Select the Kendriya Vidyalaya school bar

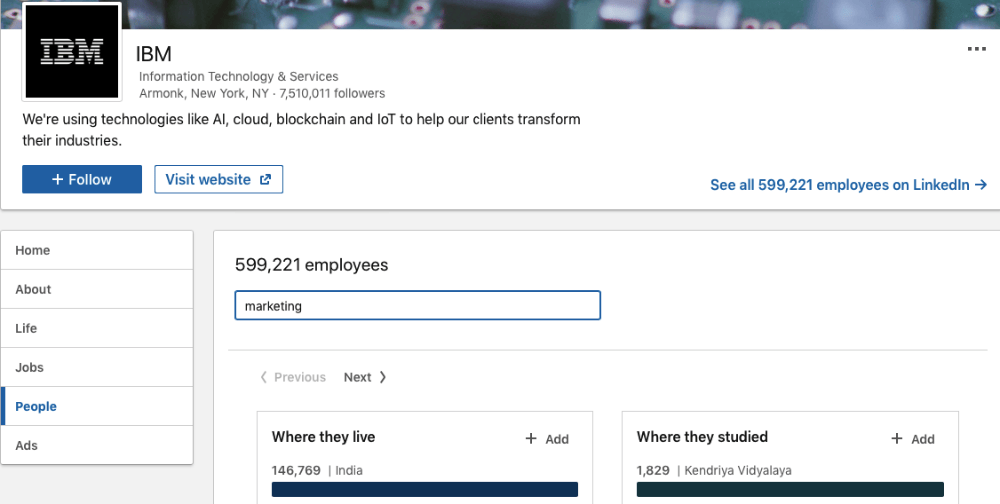789,489
